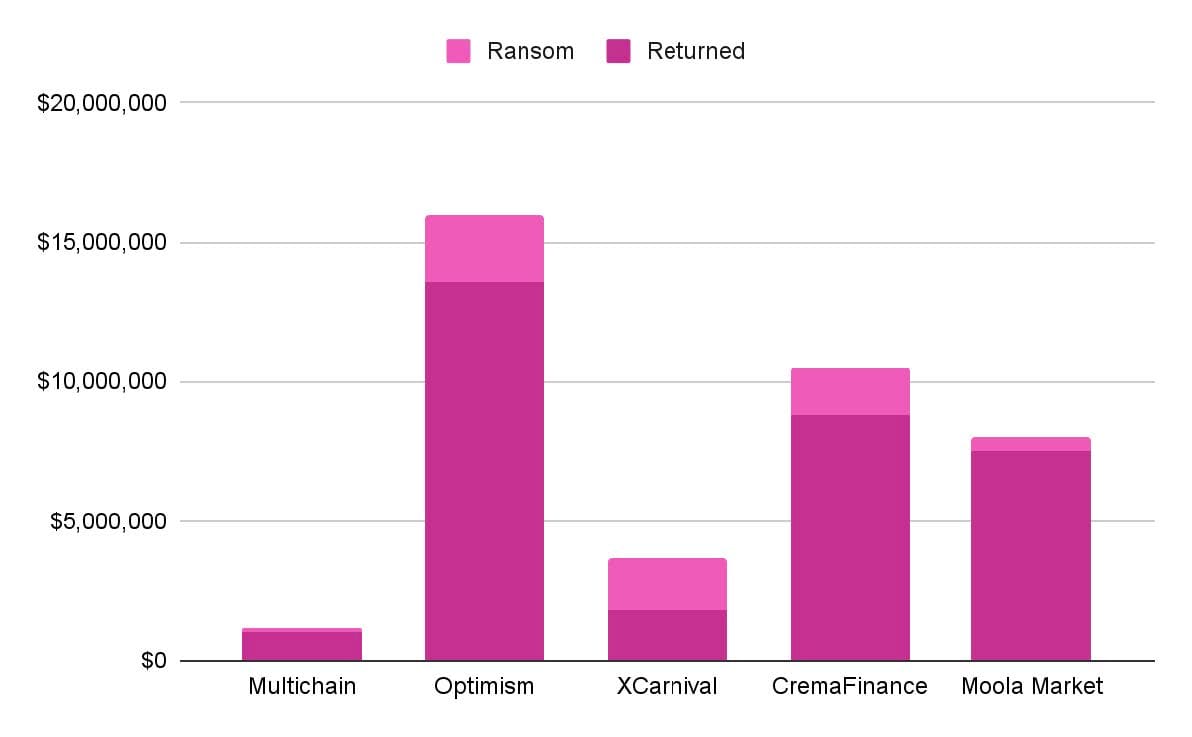
Task: Click the $20,000,000 y-axis label
Action: coord(101,103)
